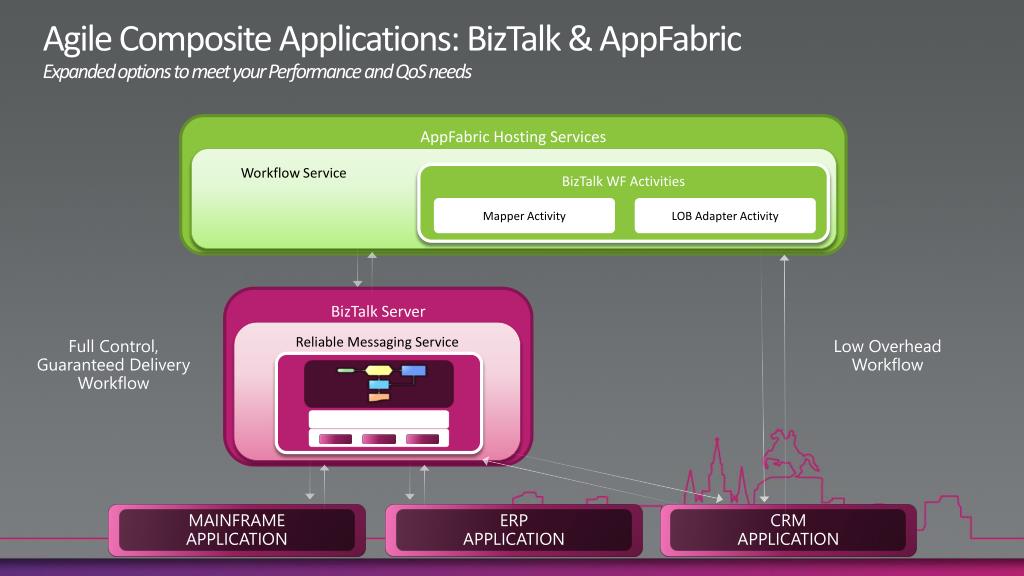Click the 'AppFabric Hosting Services' heading
The height and width of the screenshot is (576, 1024).
coord(513,136)
